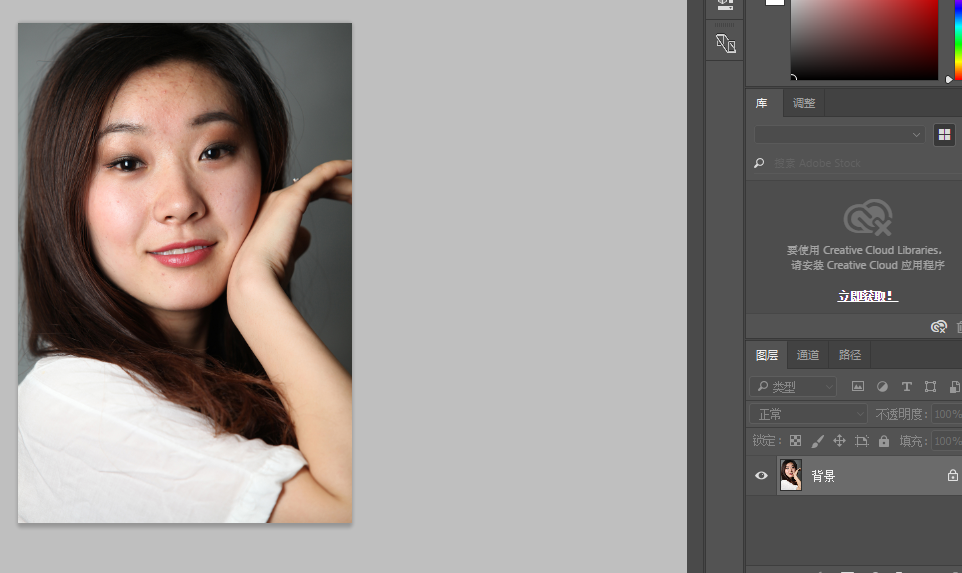
Task: Click the Creative Cloud sync status icon
Action: (939, 327)
